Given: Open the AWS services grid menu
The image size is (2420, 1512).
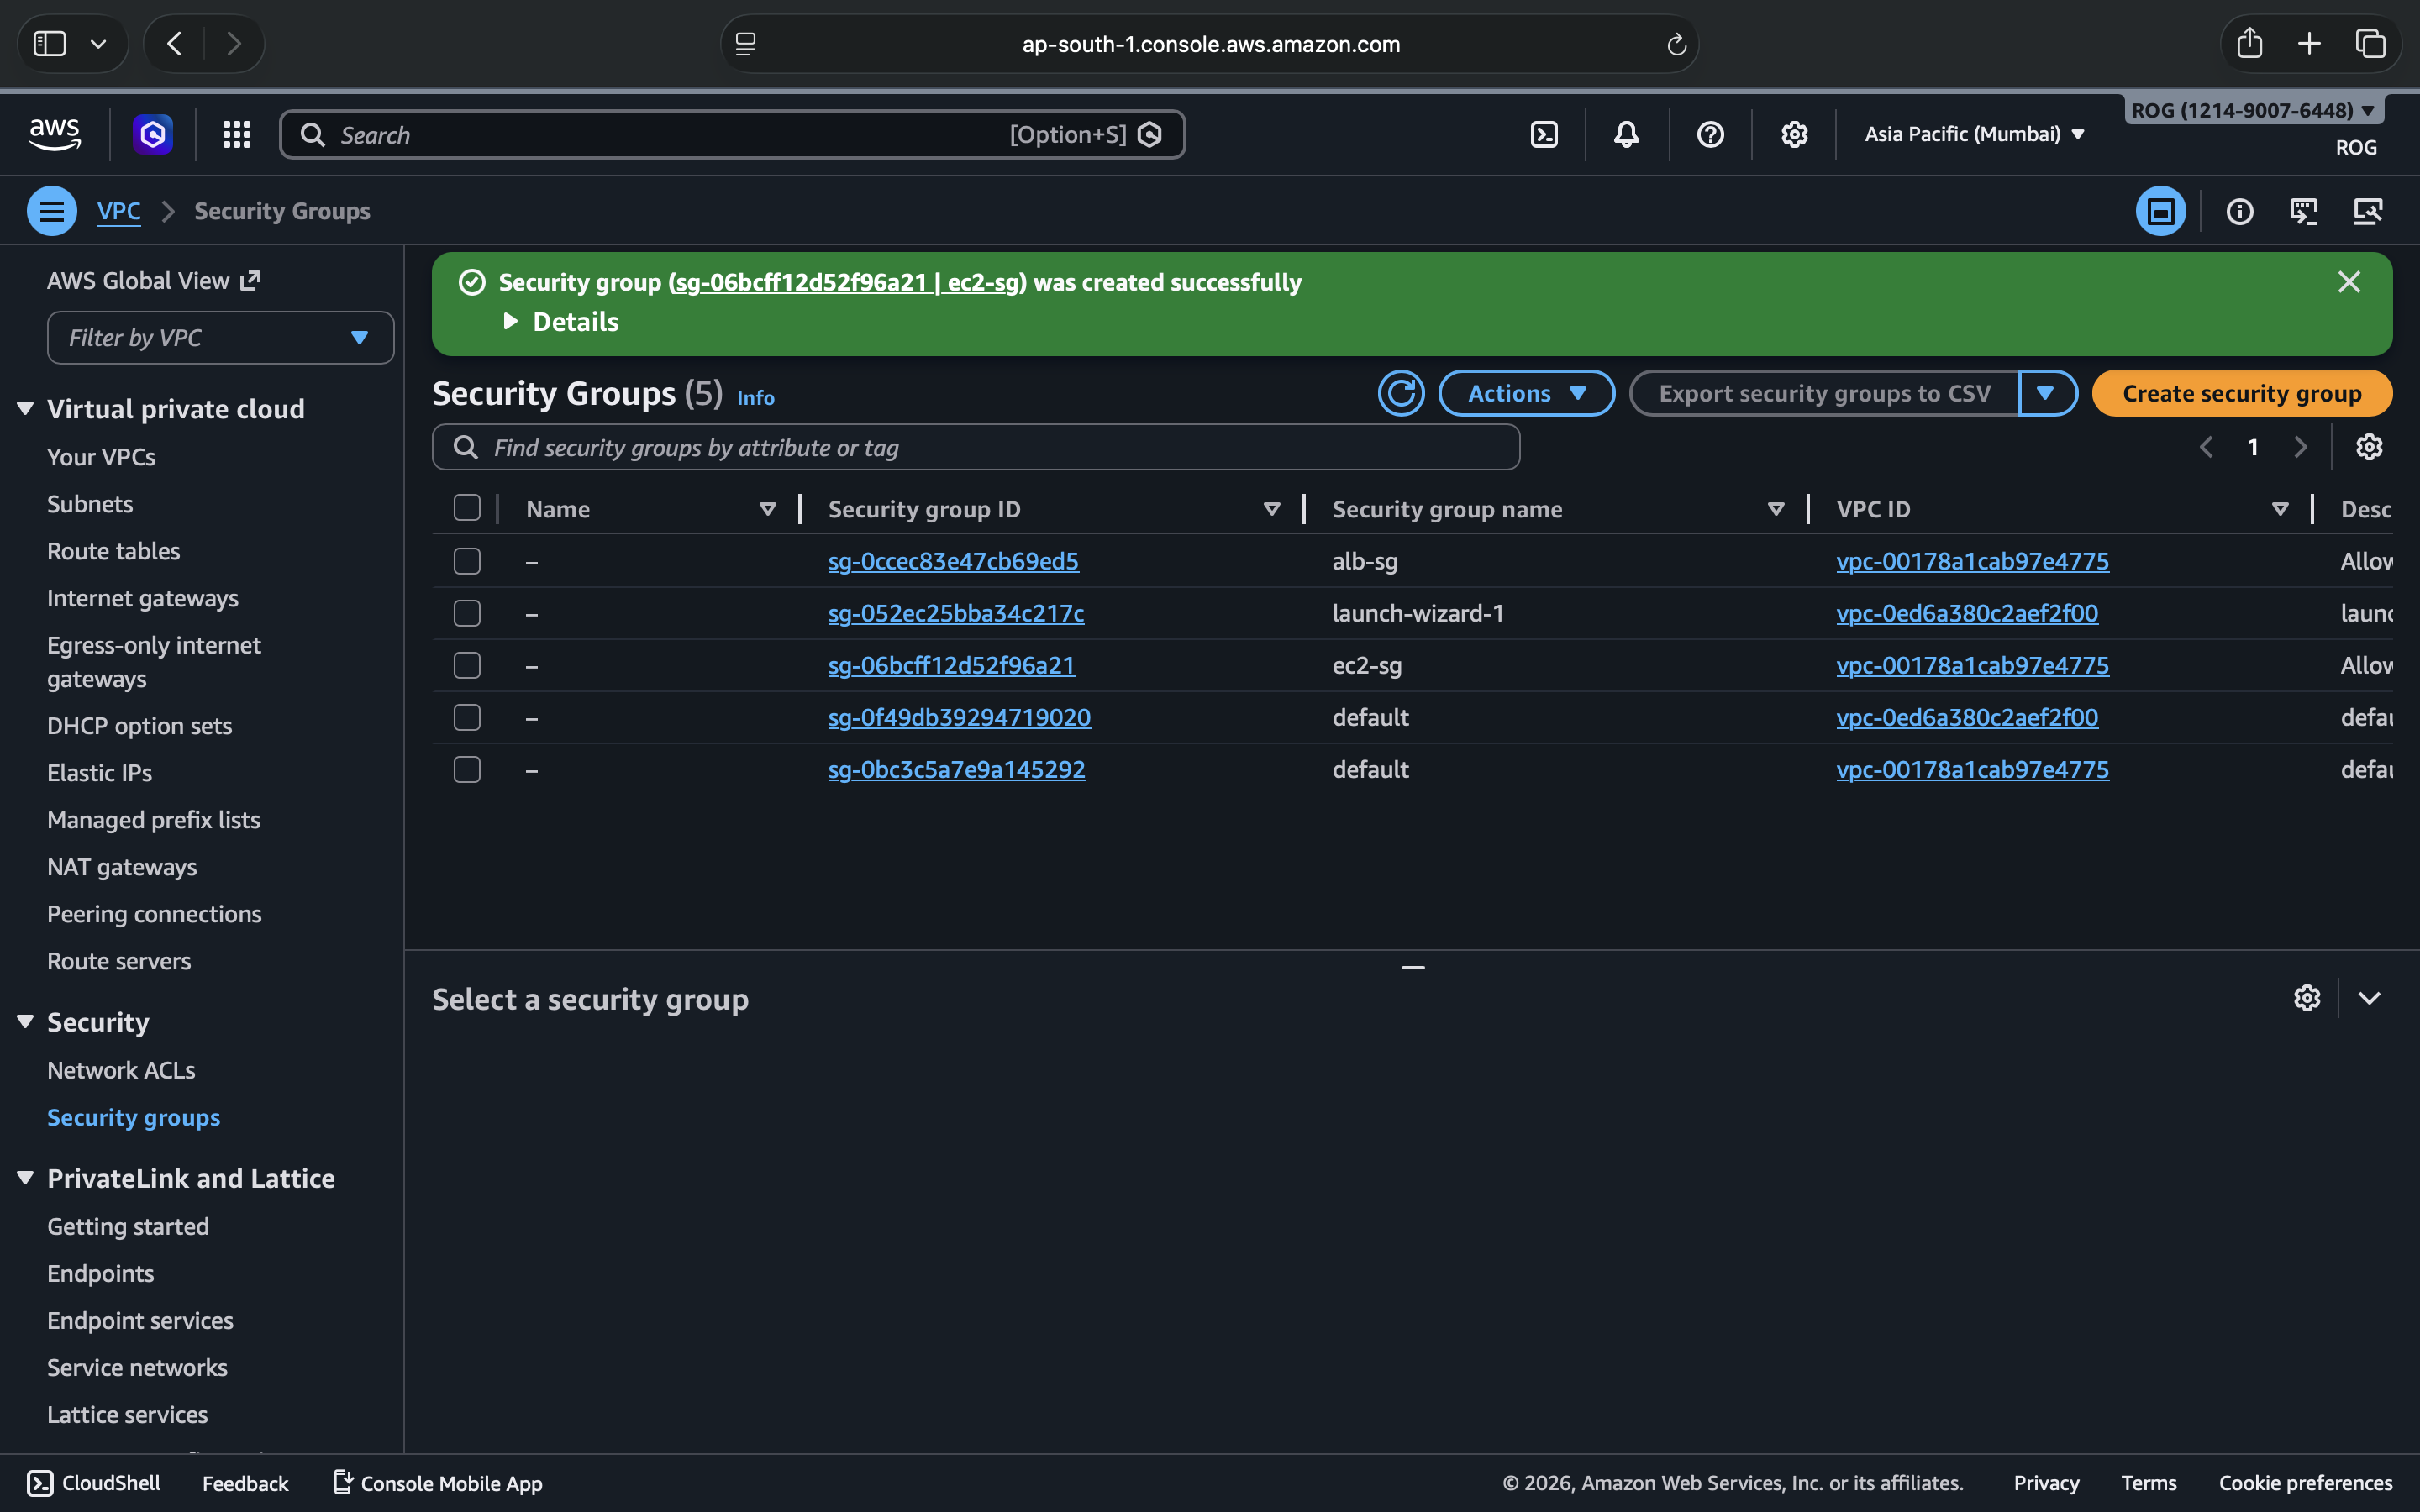Looking at the screenshot, I should point(236,134).
